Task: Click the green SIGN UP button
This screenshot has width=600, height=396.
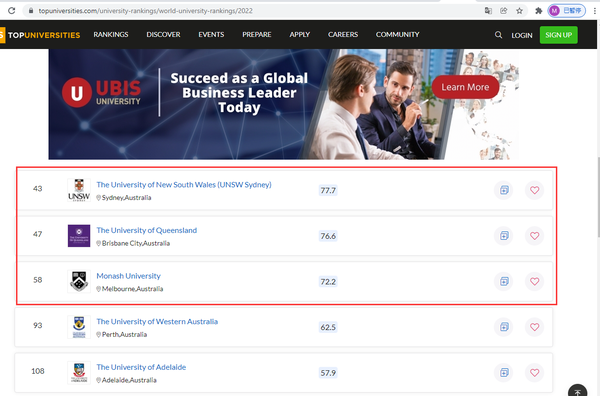Action: [559, 35]
